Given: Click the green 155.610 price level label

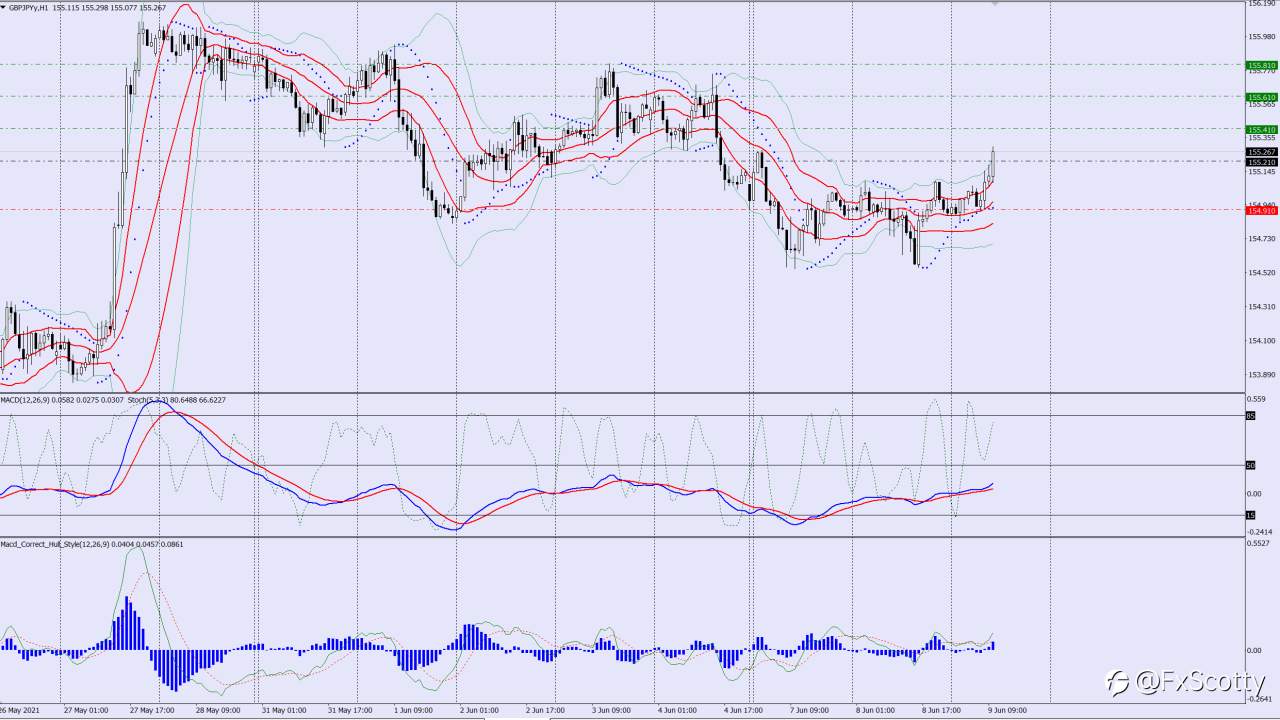Looking at the screenshot, I should click(x=1262, y=97).
